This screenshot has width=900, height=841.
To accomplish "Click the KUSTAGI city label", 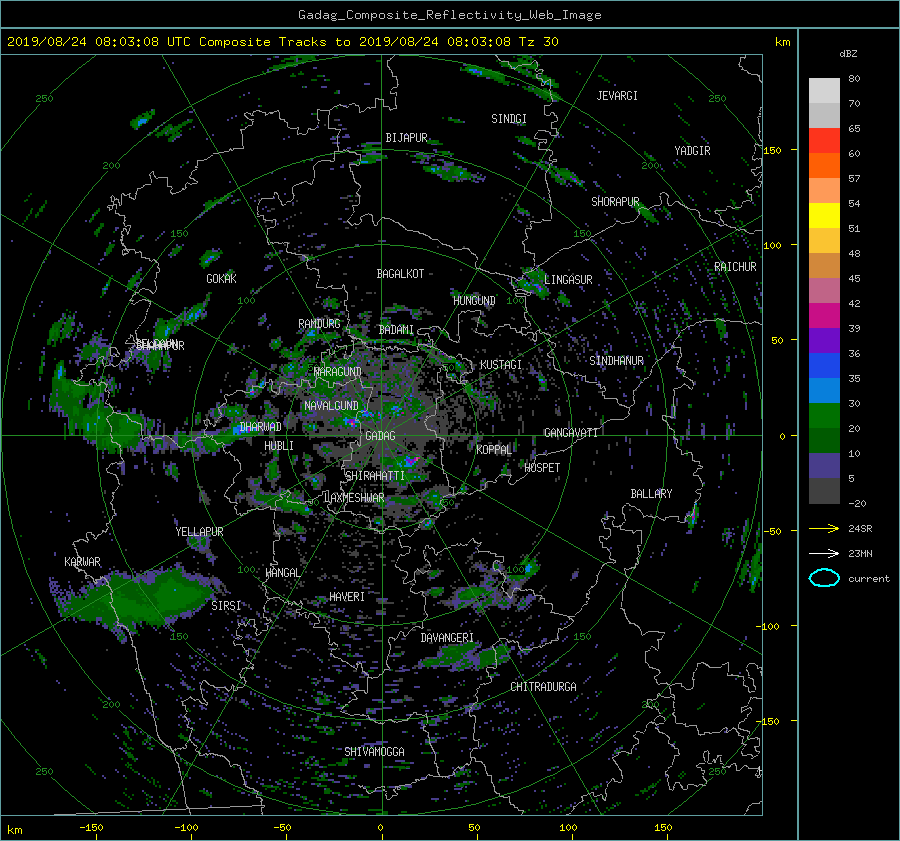I will coord(501,365).
